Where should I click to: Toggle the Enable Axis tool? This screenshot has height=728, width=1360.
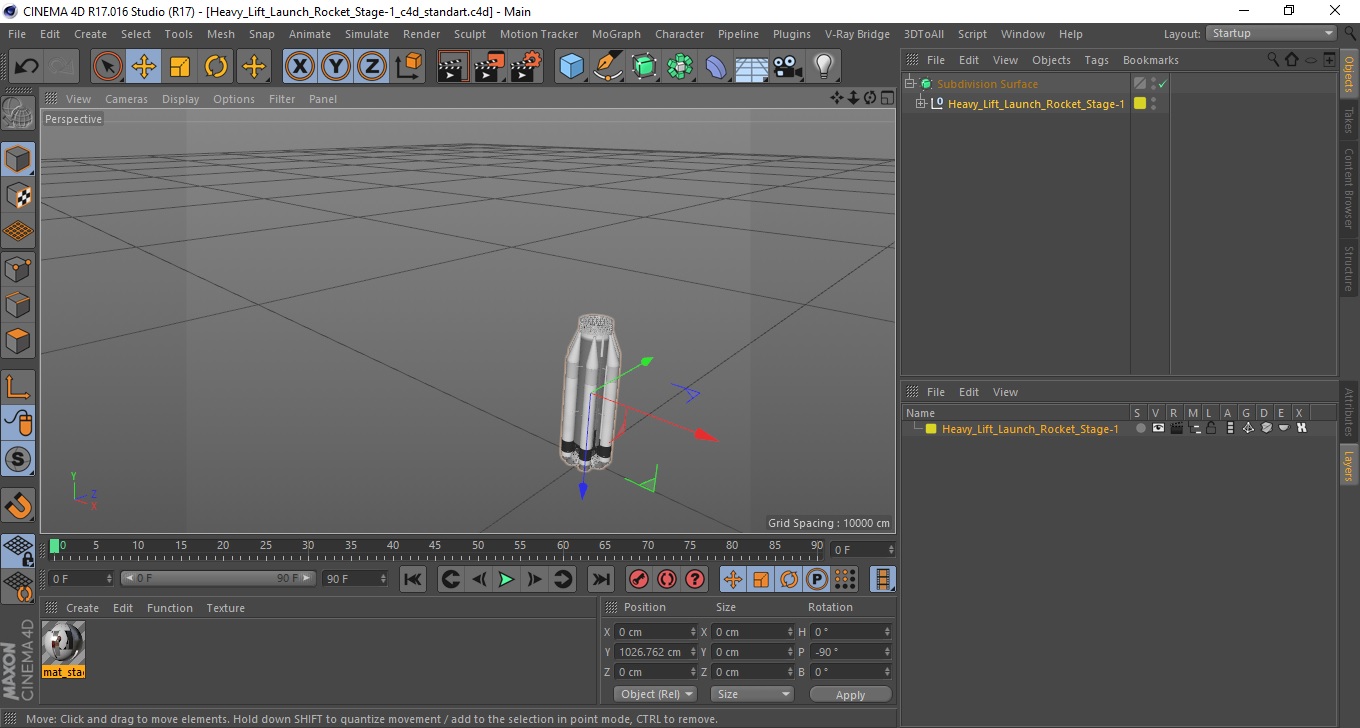coord(18,387)
